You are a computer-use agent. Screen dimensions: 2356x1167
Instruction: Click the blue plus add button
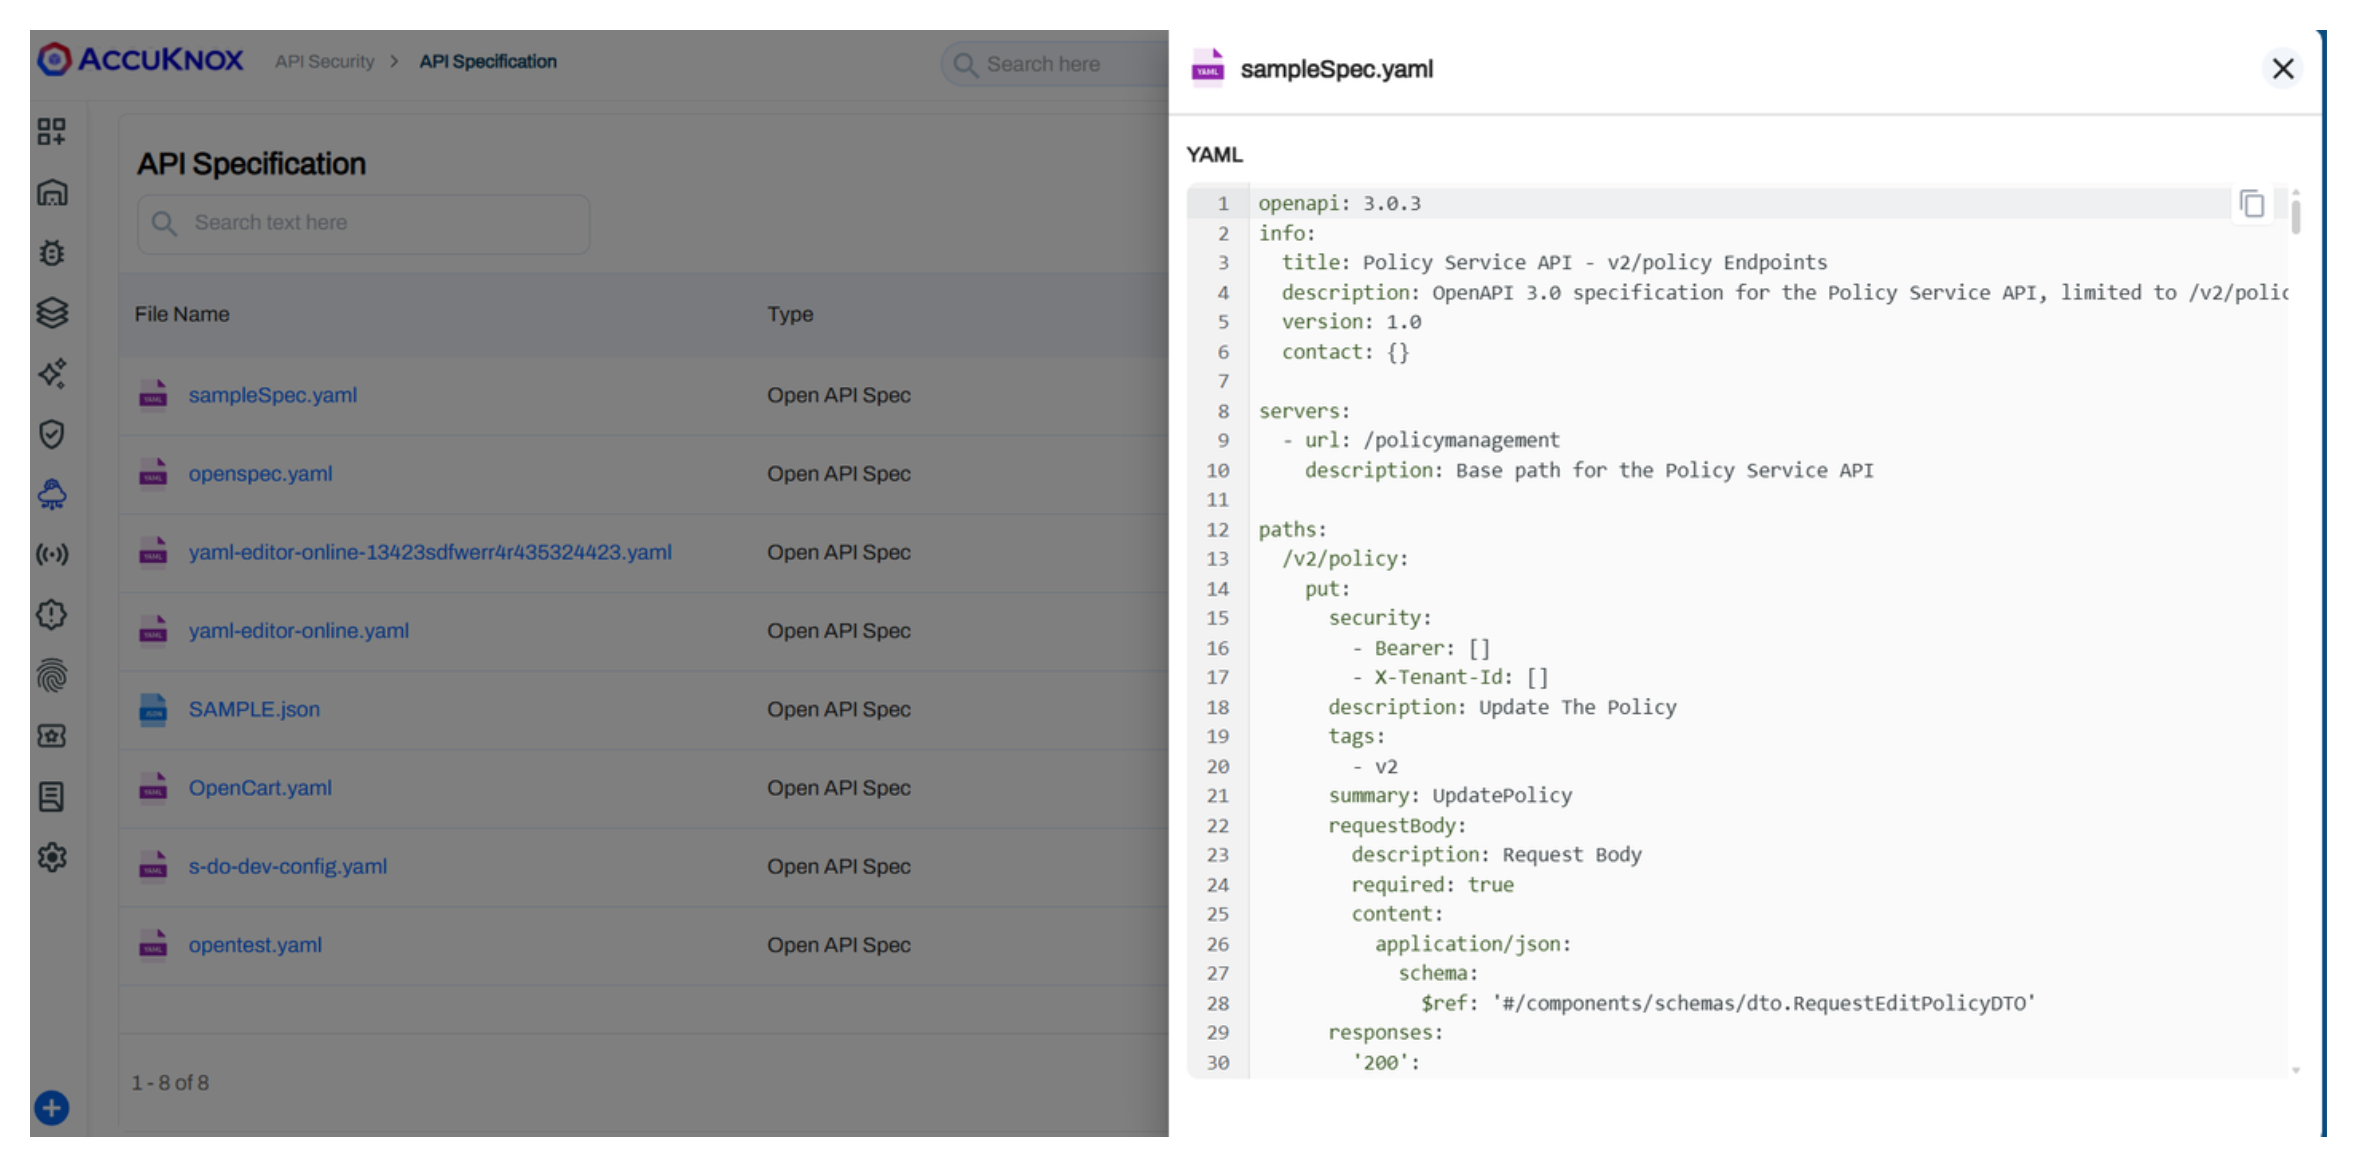pyautogui.click(x=52, y=1108)
